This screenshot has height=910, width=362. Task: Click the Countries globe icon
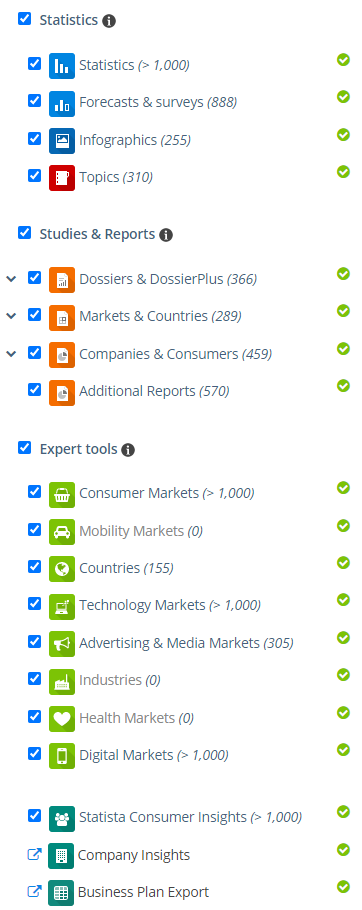[61, 569]
